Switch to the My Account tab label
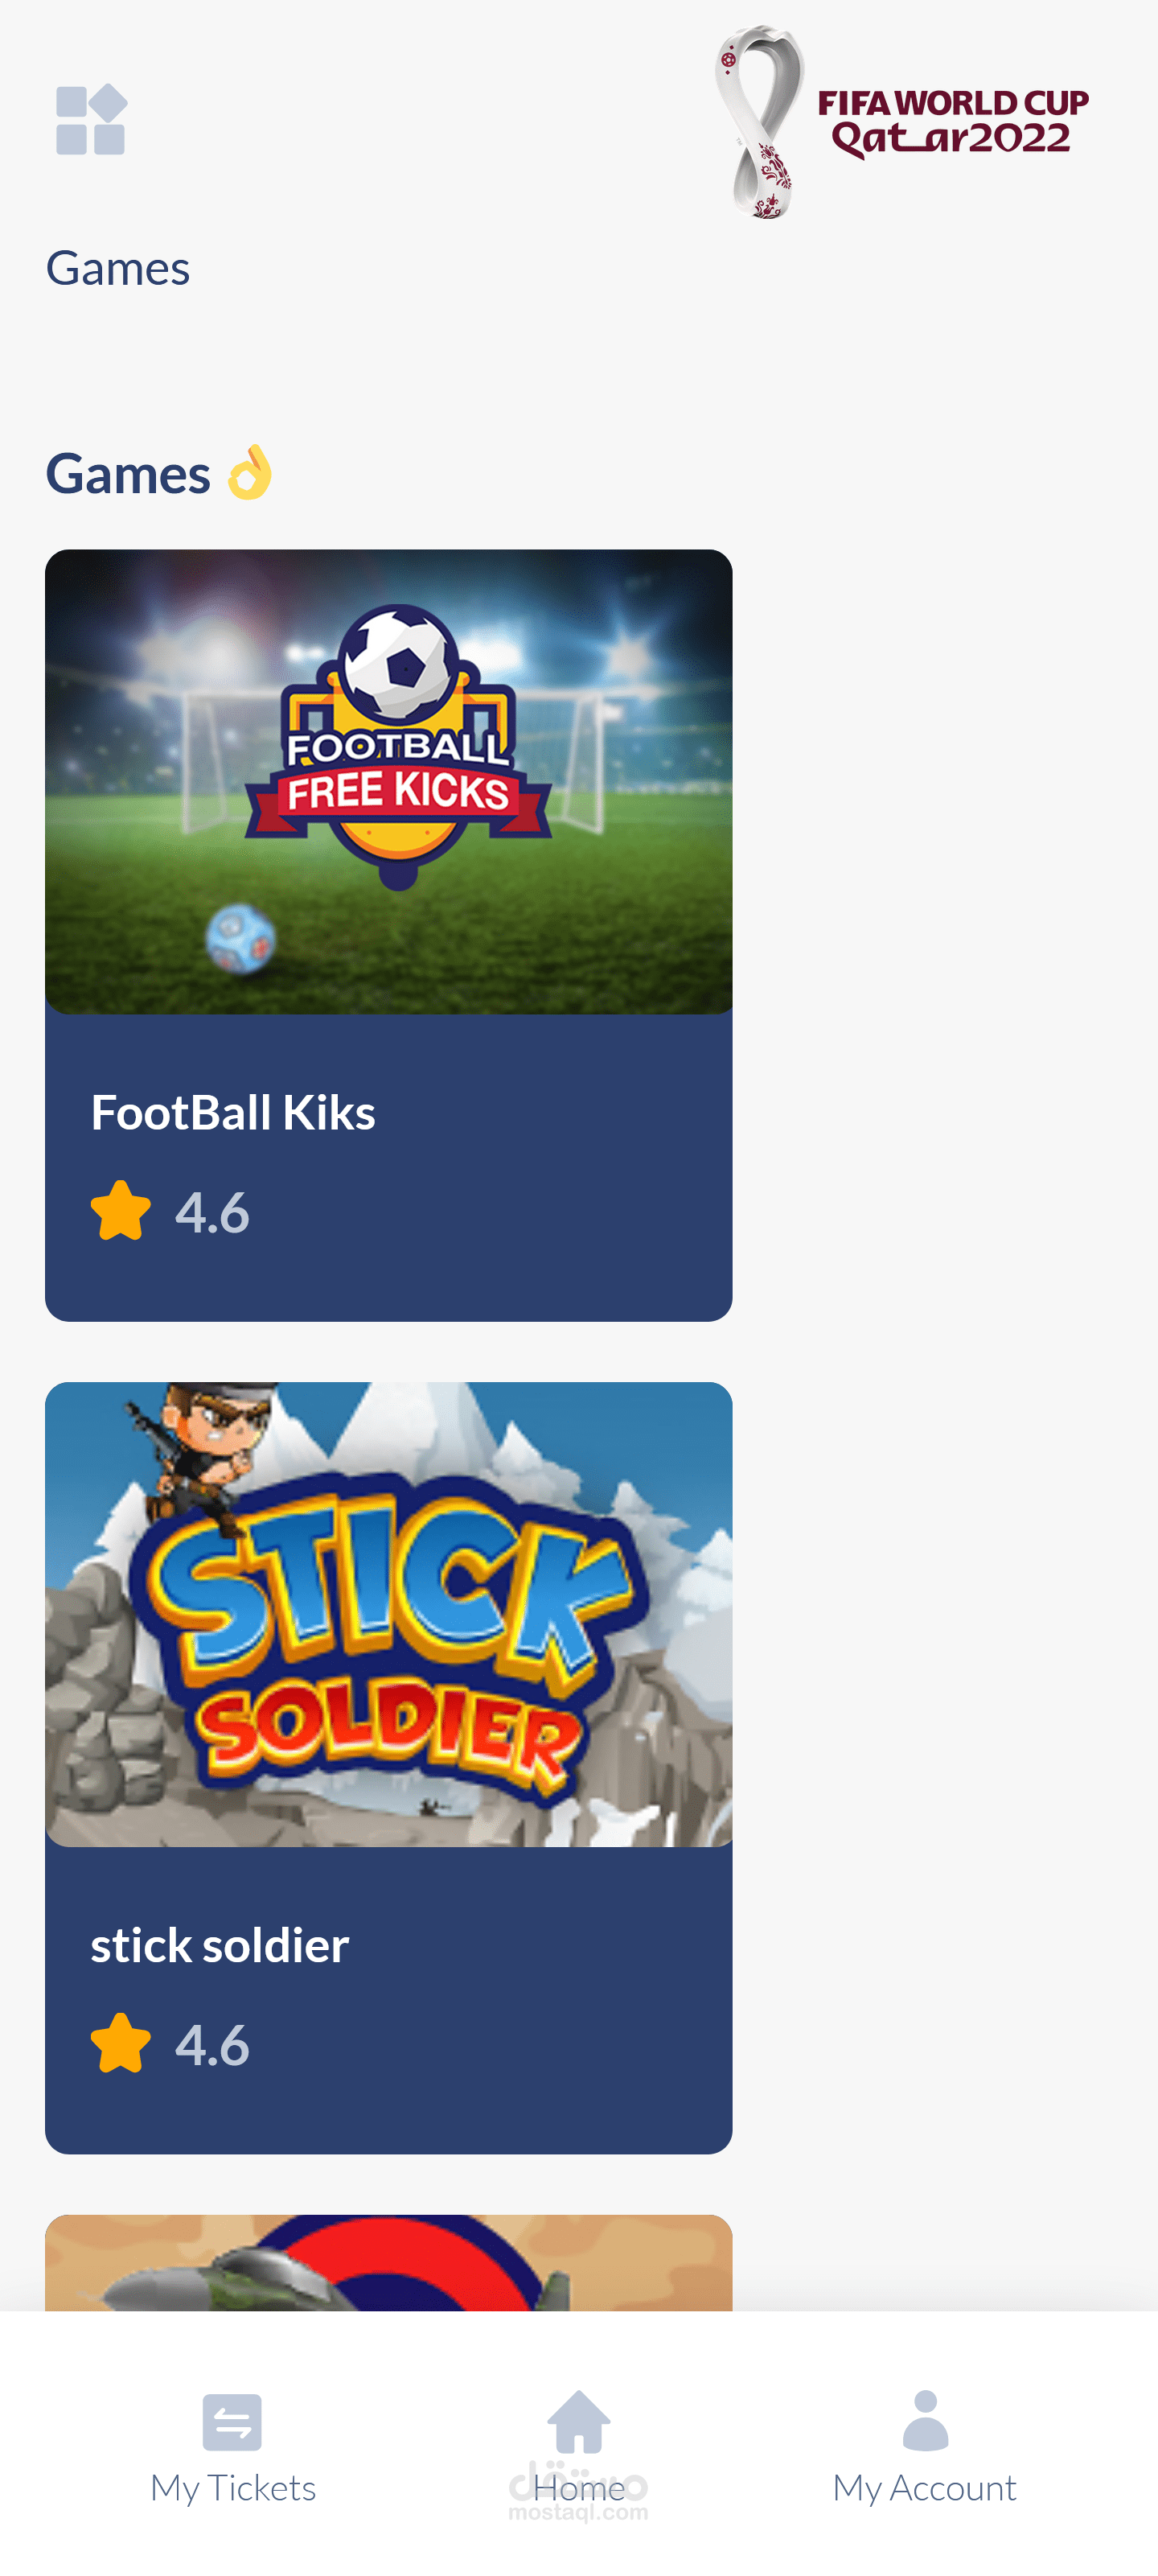1158x2576 pixels. (x=925, y=2487)
